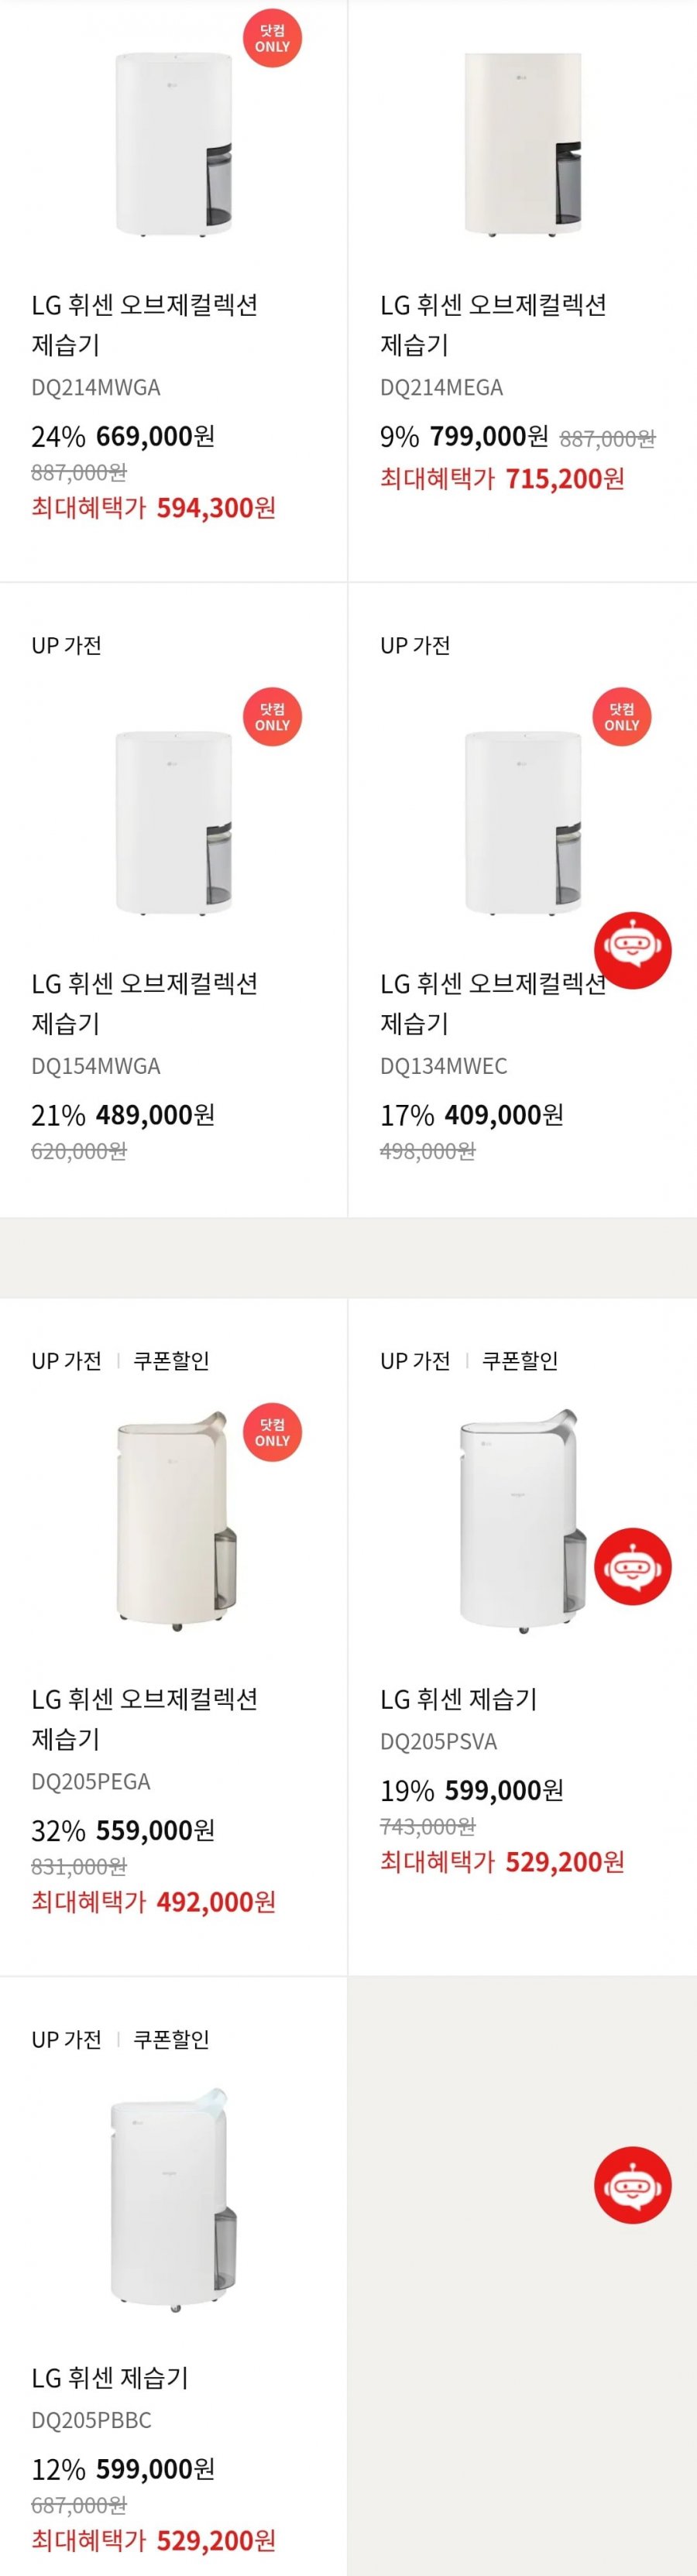Tap the 쿠폰할인 tag above DQ205PBBC
Screen dimensions: 697x2576
tap(171, 2040)
